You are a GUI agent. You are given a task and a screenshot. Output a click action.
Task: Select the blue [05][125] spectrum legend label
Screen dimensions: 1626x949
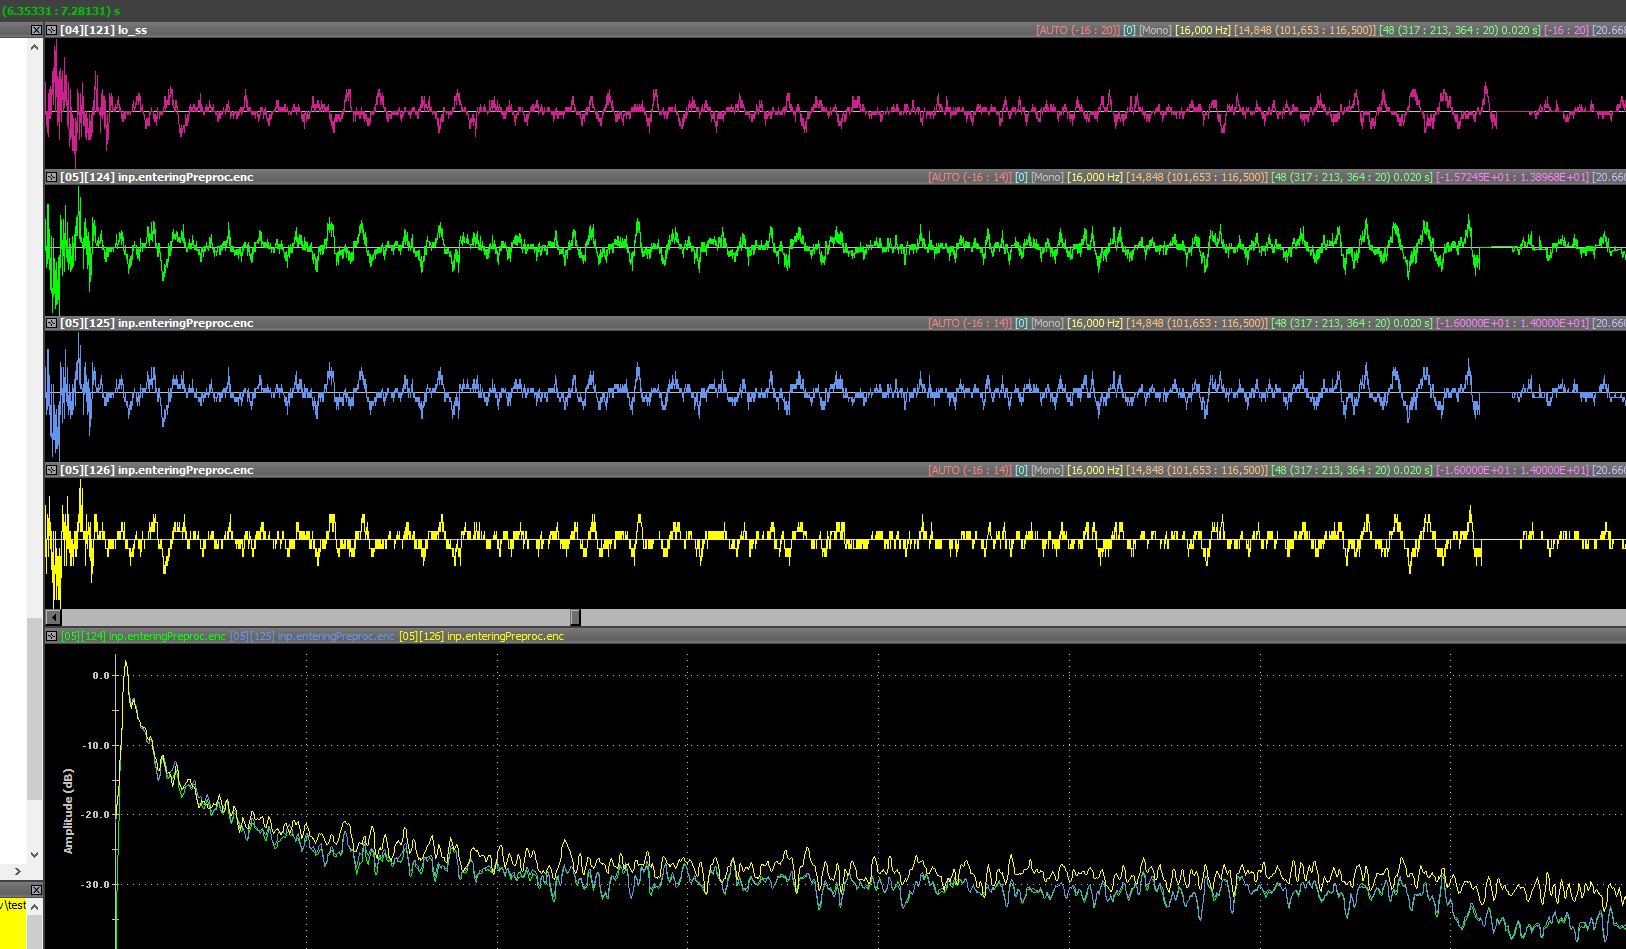pos(312,636)
